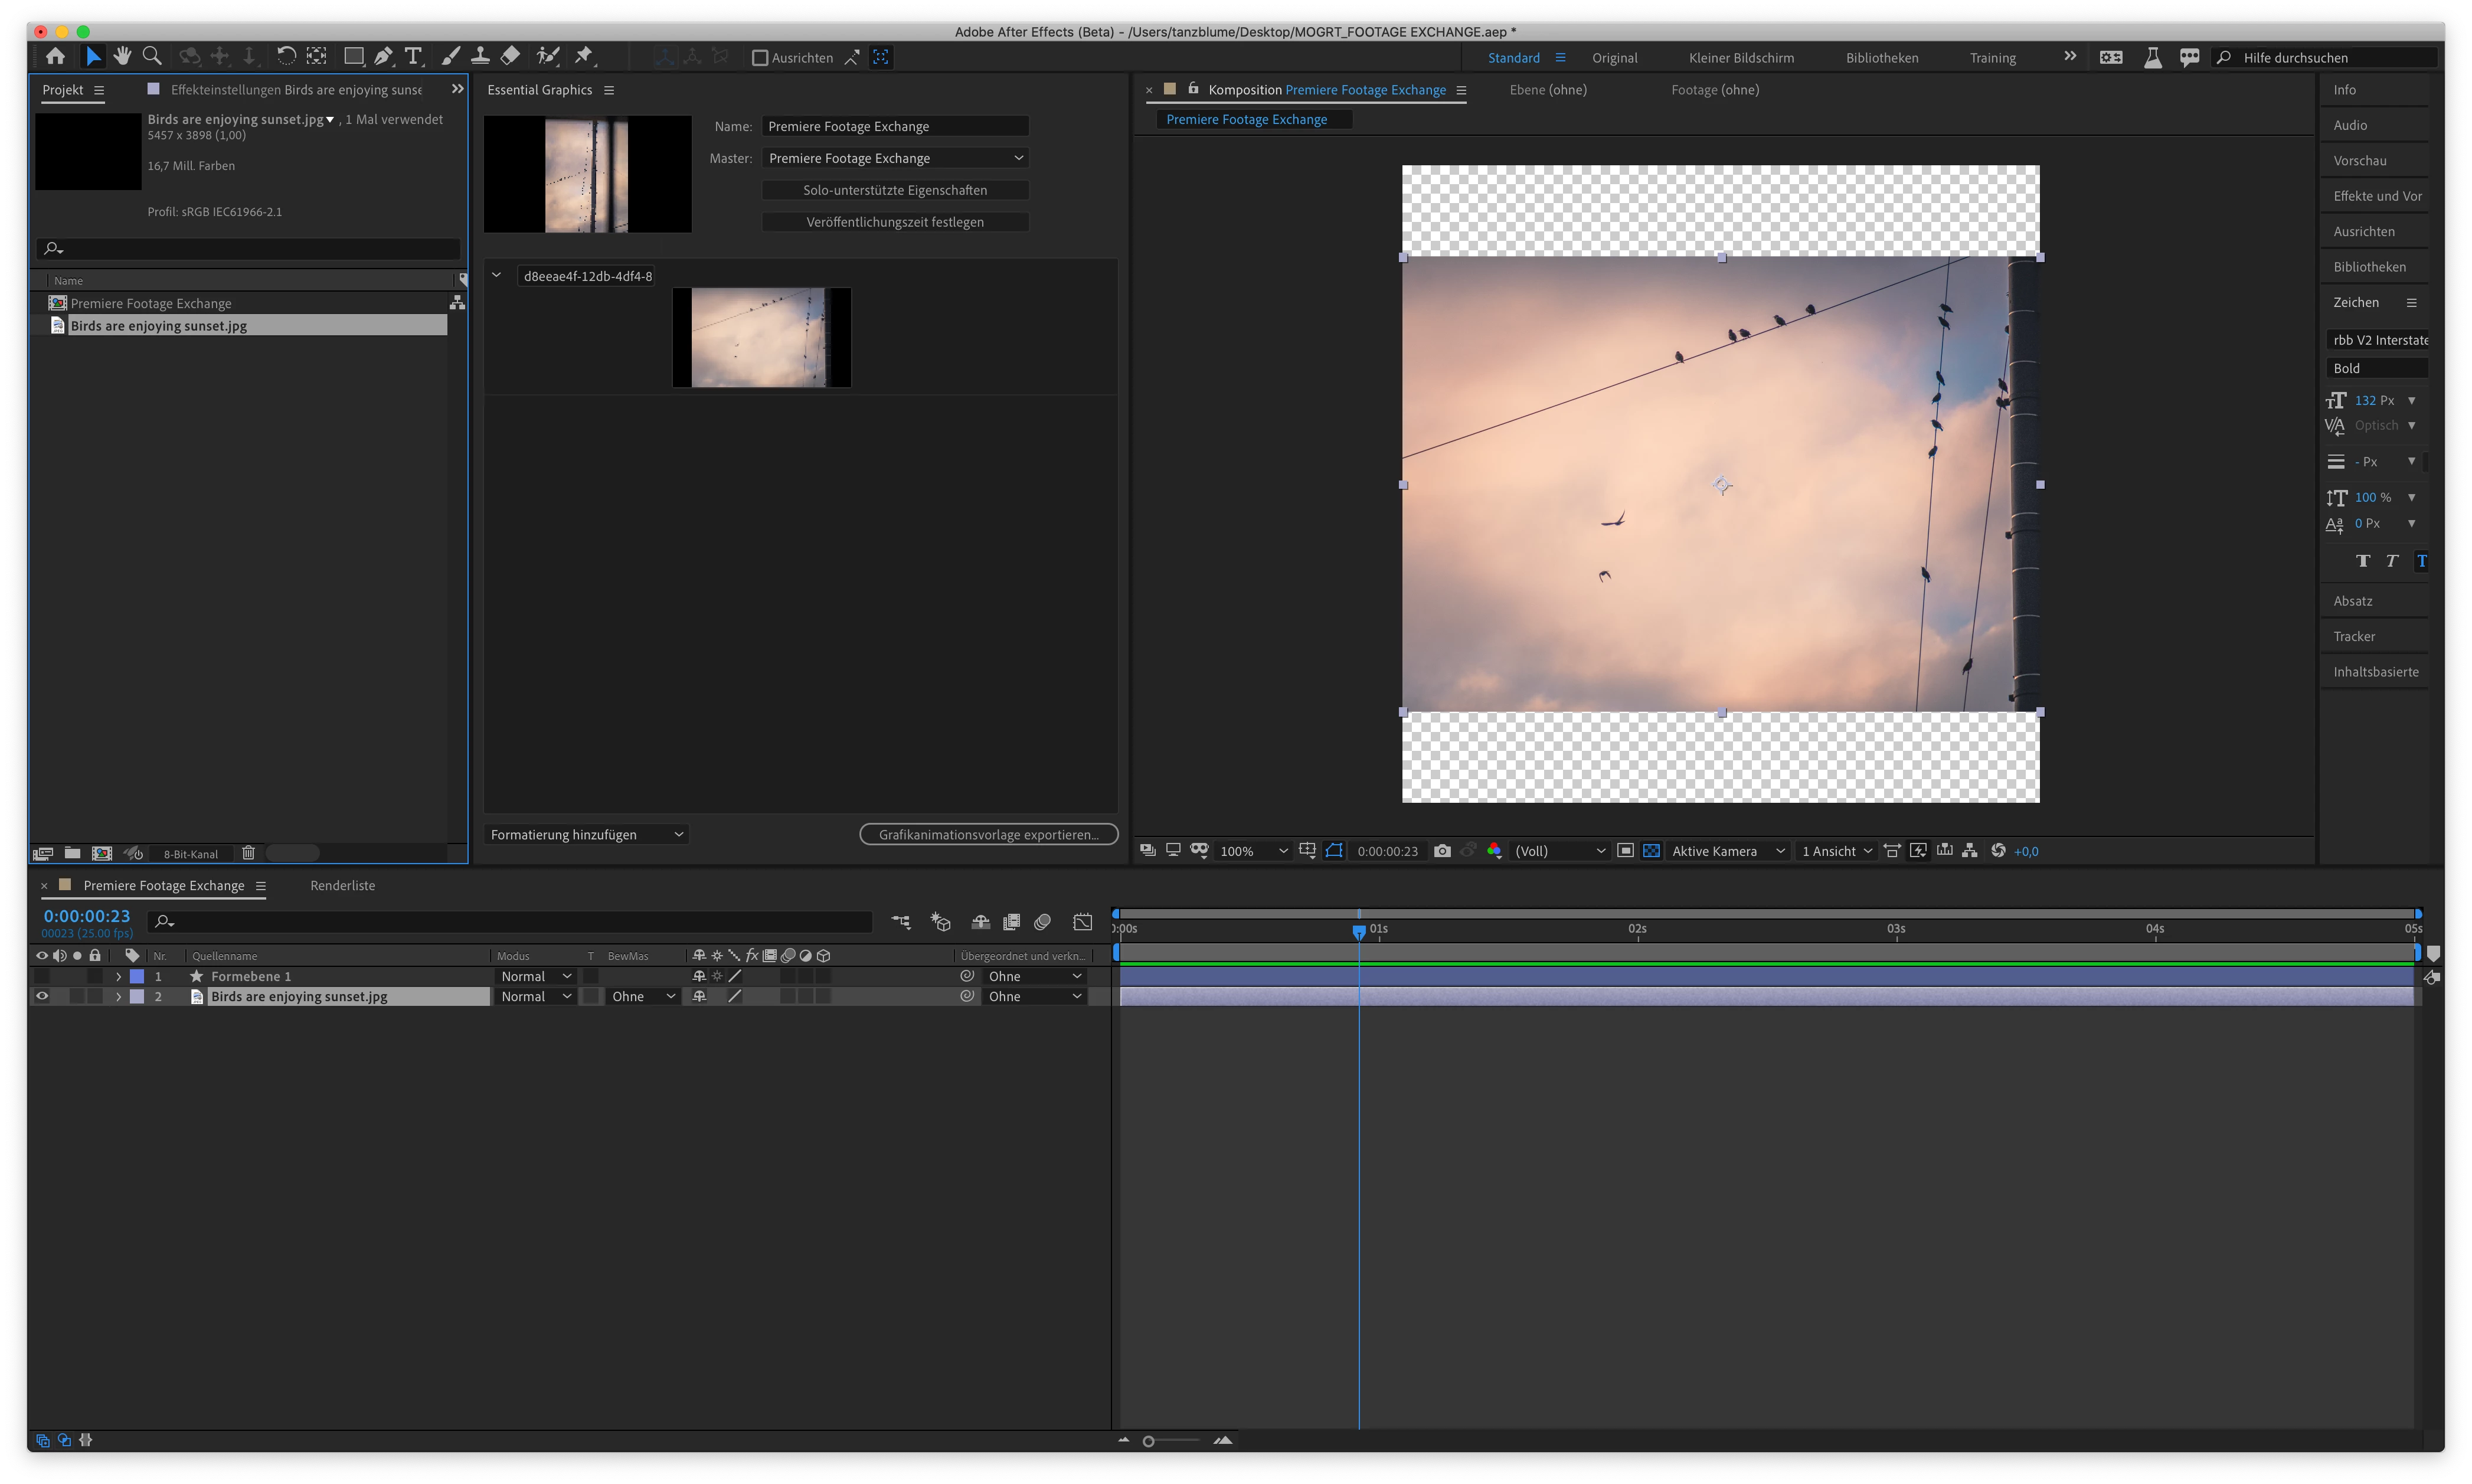Select the Zoom magnifier tool

[152, 57]
